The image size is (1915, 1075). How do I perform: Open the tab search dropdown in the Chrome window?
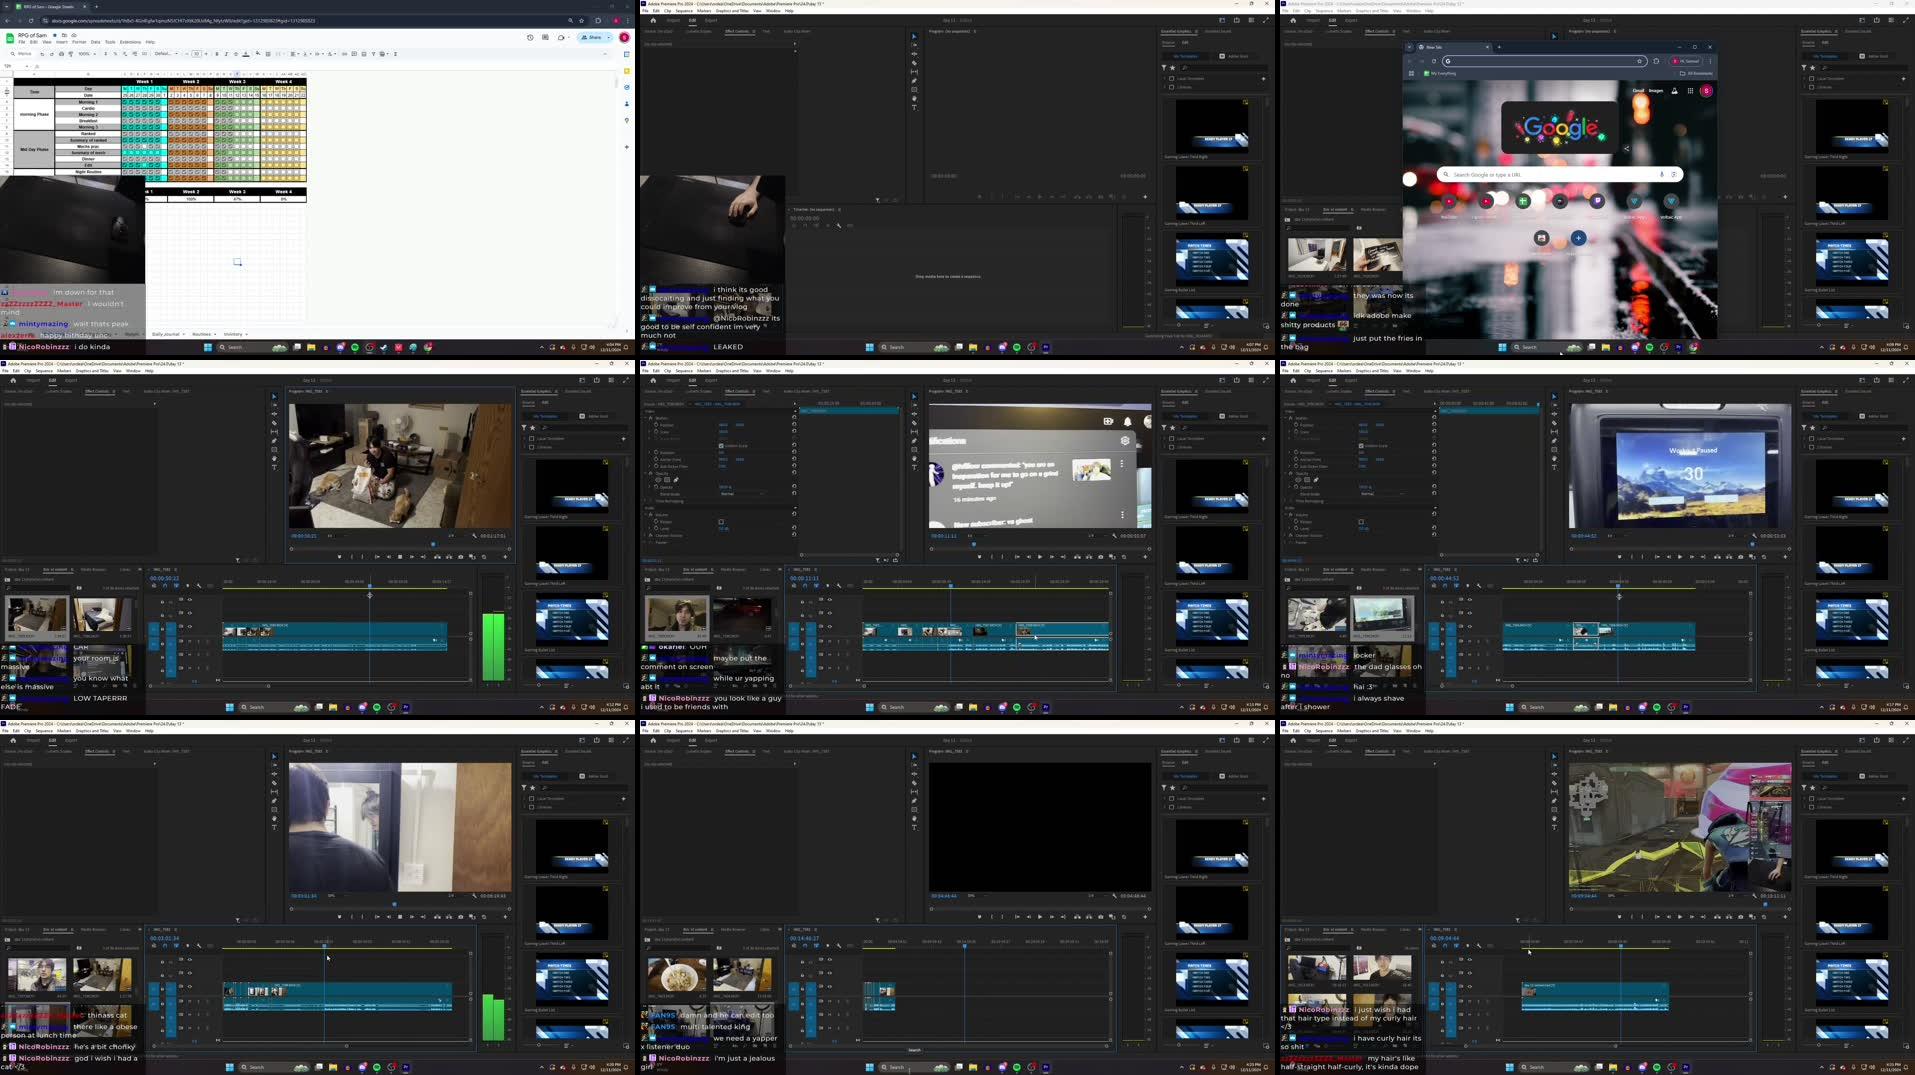[x=1409, y=47]
